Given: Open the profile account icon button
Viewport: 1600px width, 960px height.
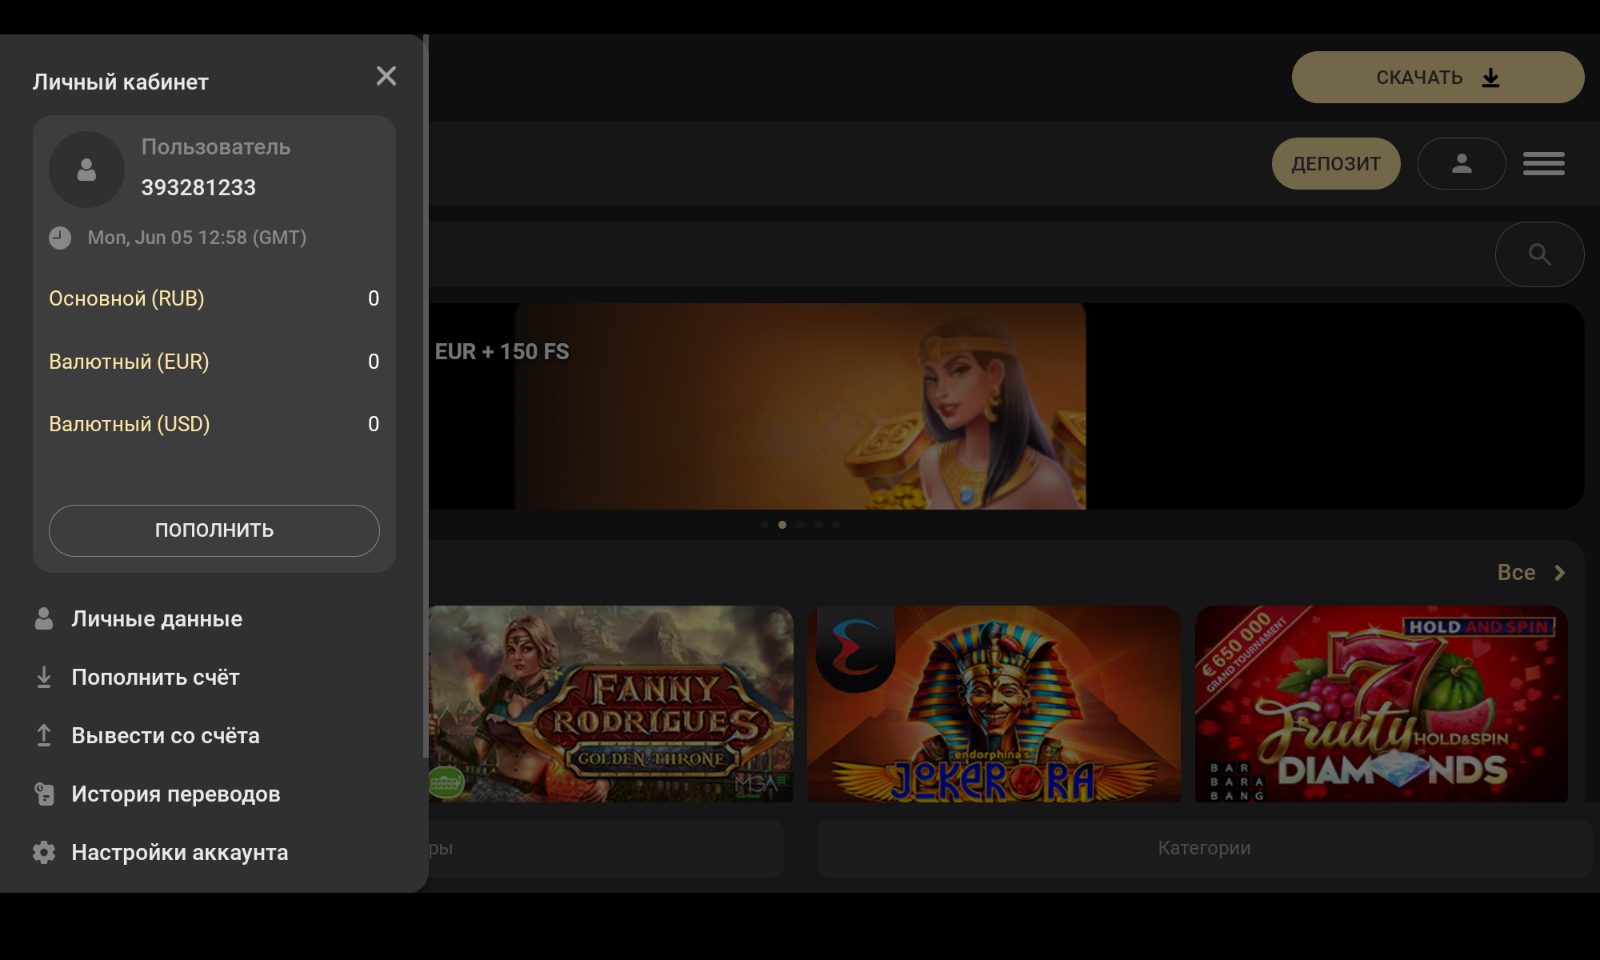Looking at the screenshot, I should 1462,164.
